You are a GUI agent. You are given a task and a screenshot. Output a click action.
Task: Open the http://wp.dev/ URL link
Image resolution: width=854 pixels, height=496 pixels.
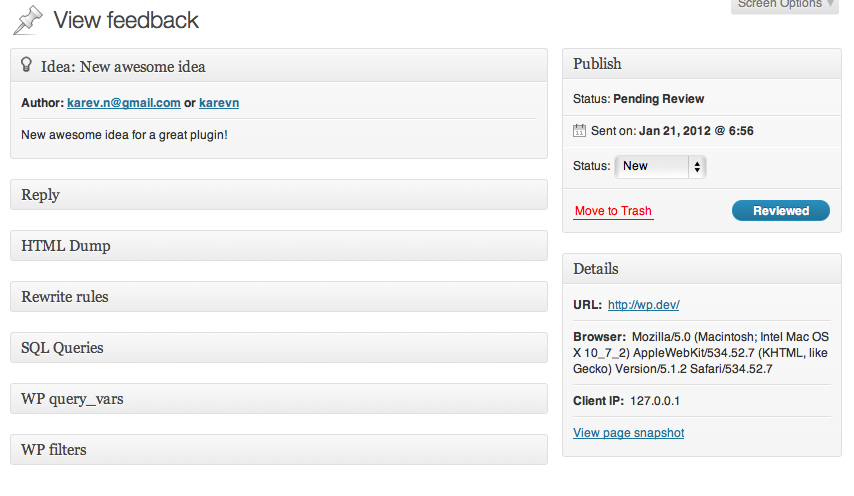tap(643, 305)
